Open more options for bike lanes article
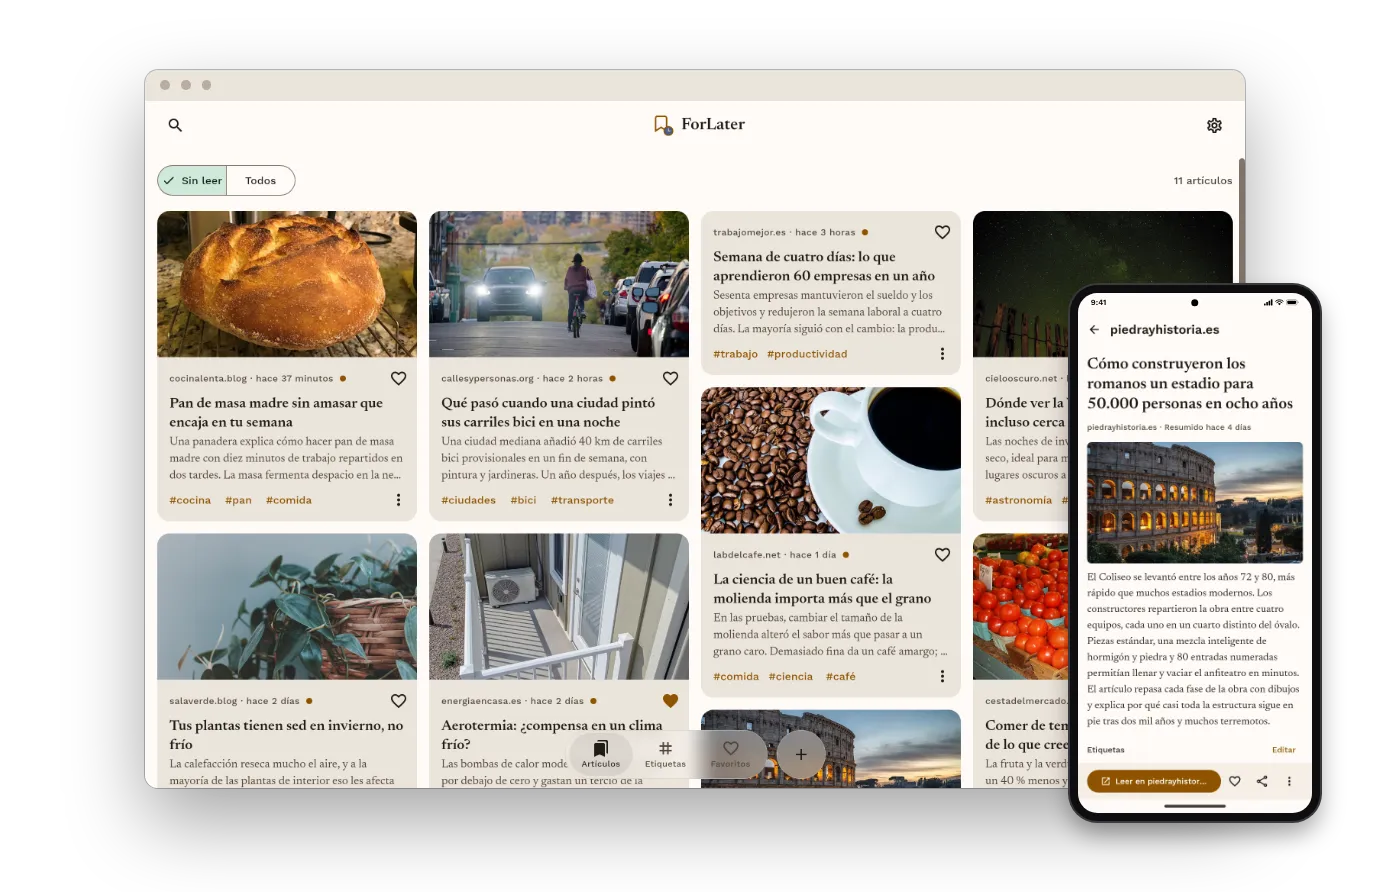 pyautogui.click(x=670, y=500)
